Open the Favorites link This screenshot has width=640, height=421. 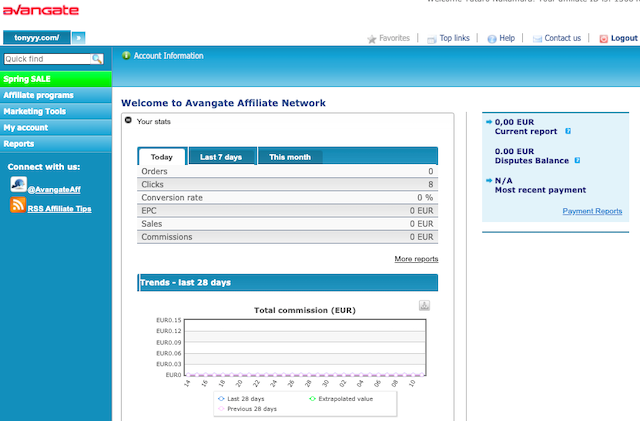click(x=394, y=38)
